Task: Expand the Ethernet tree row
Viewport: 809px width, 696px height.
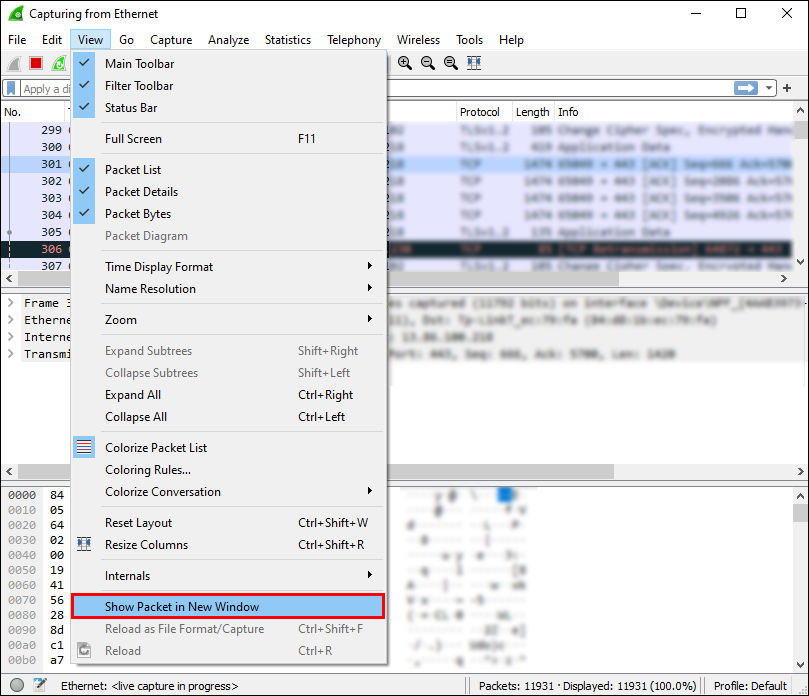Action: point(11,320)
